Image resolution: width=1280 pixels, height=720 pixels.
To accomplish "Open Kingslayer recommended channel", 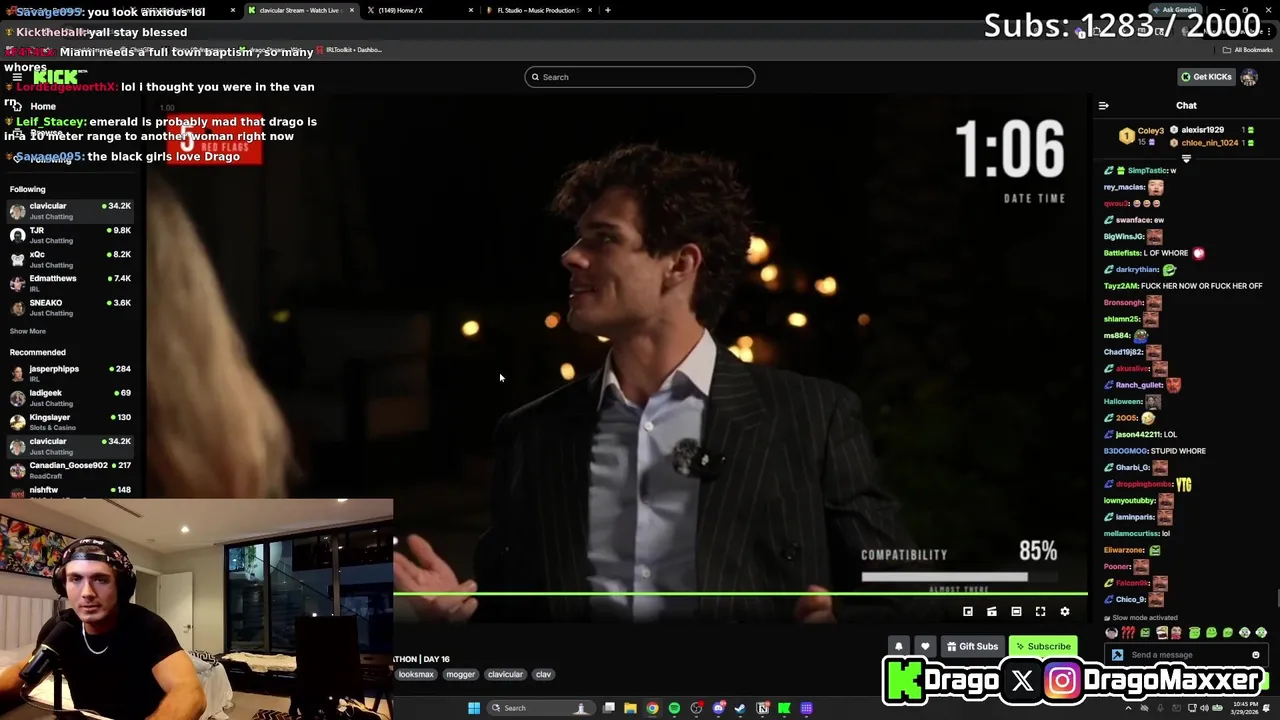I will coord(70,421).
